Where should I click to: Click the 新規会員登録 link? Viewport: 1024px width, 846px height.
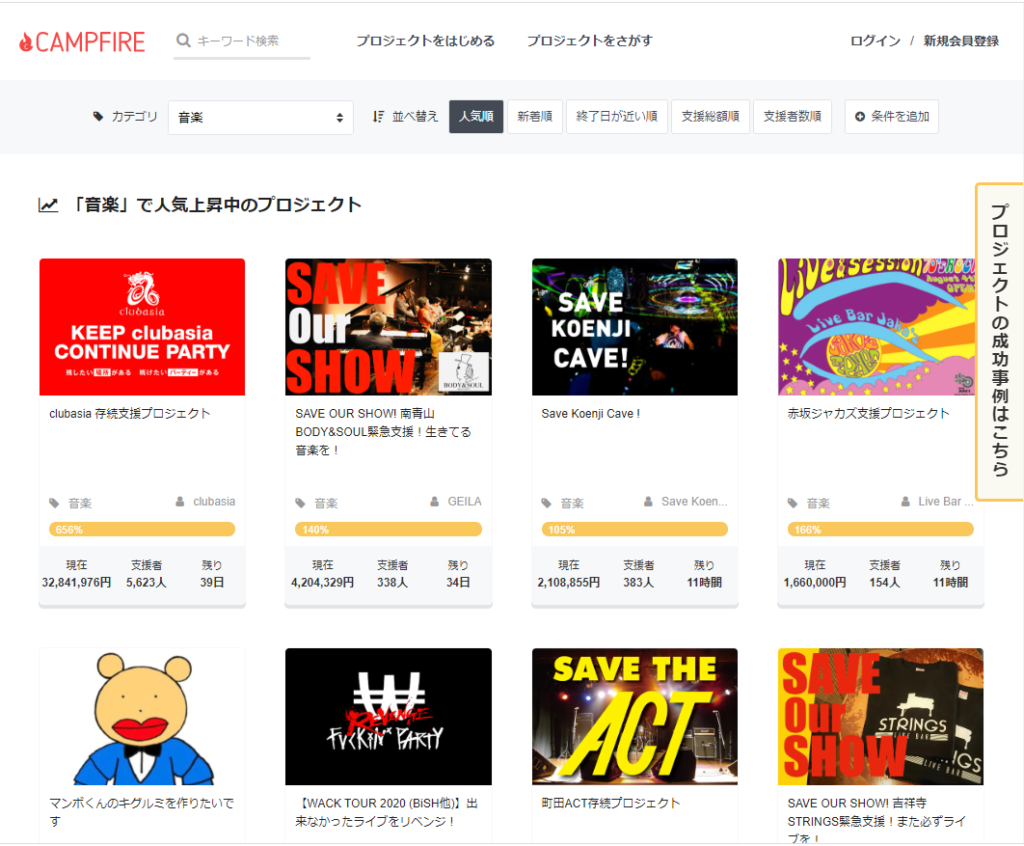[x=961, y=41]
